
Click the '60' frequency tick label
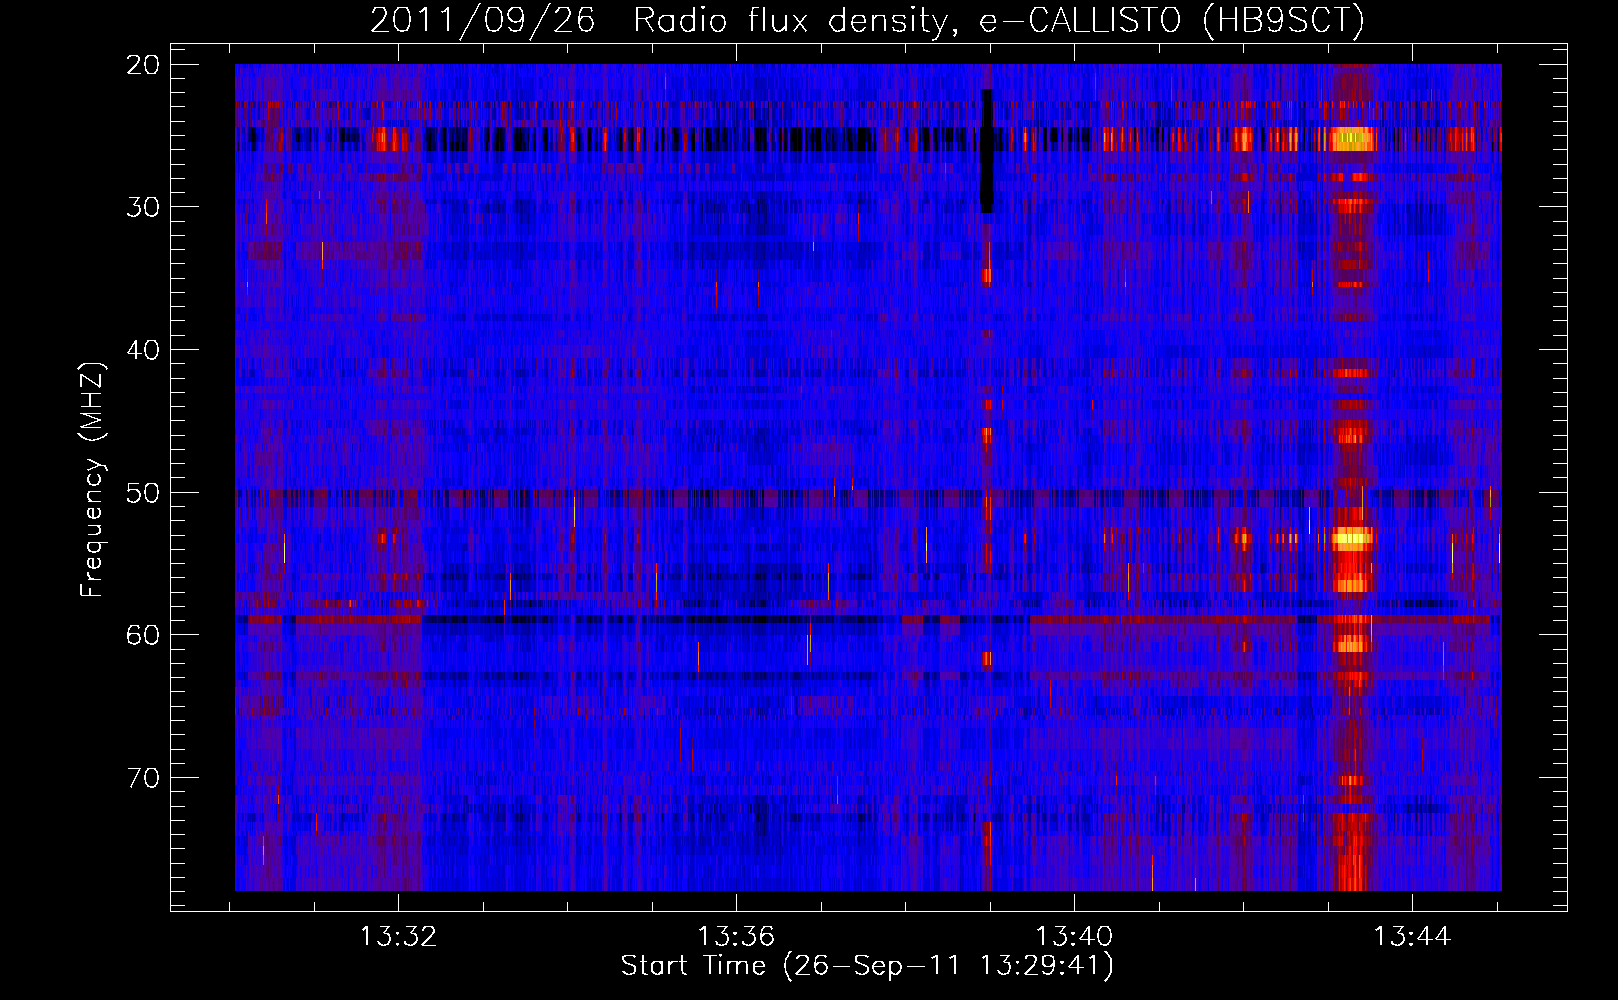tap(143, 635)
